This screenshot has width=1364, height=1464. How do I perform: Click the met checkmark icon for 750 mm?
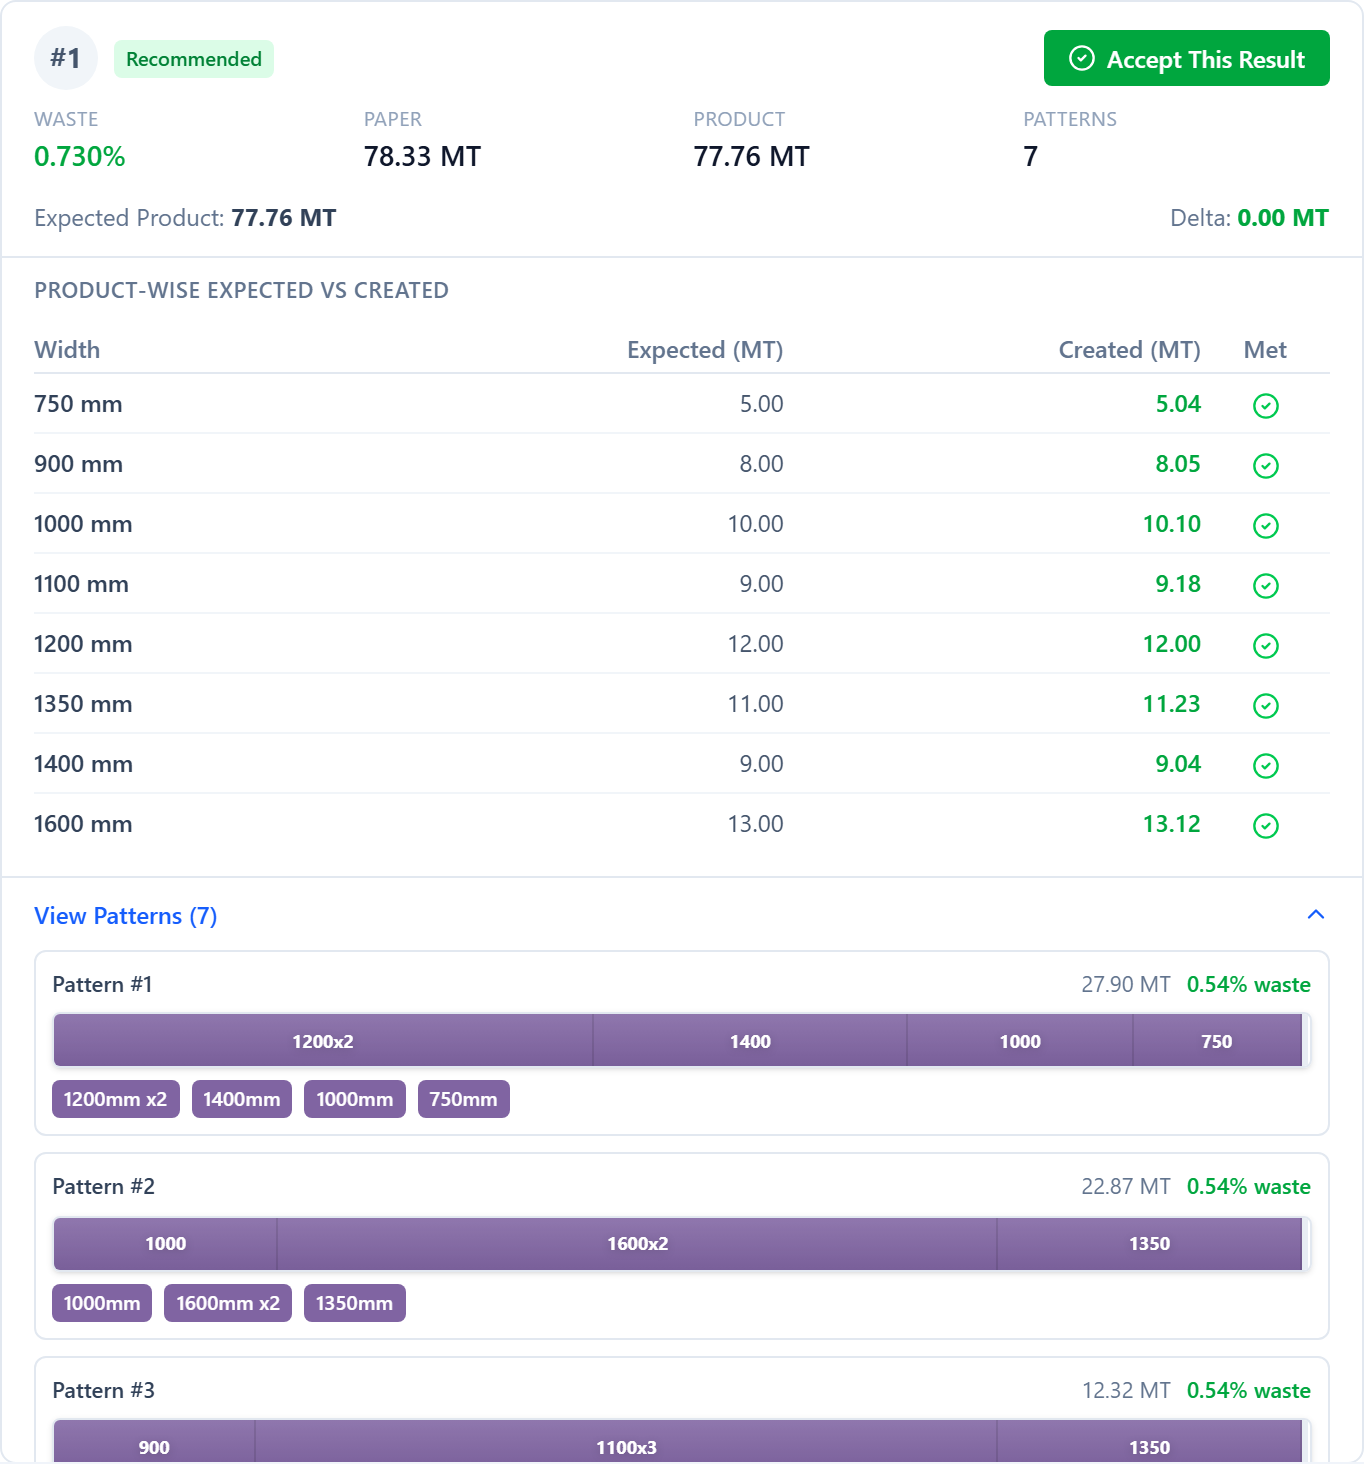[1266, 405]
